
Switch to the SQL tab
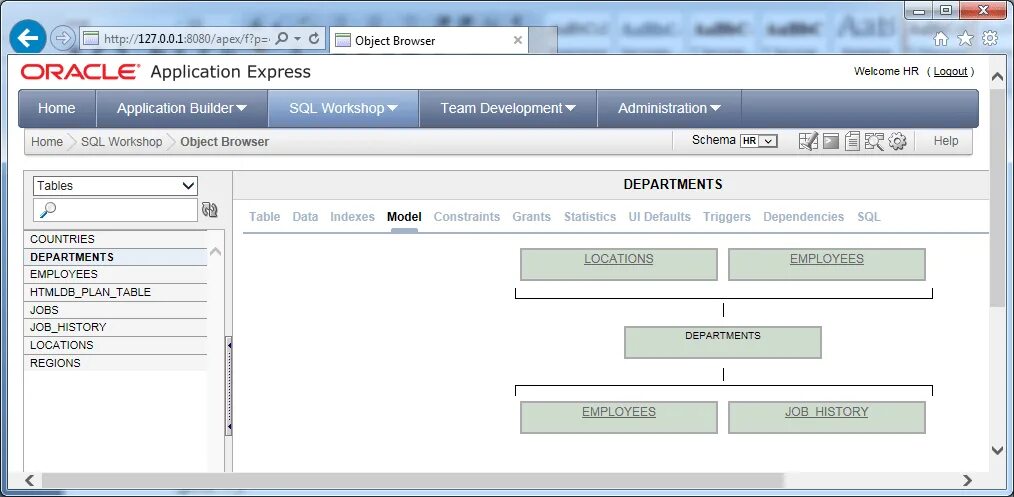tap(869, 217)
